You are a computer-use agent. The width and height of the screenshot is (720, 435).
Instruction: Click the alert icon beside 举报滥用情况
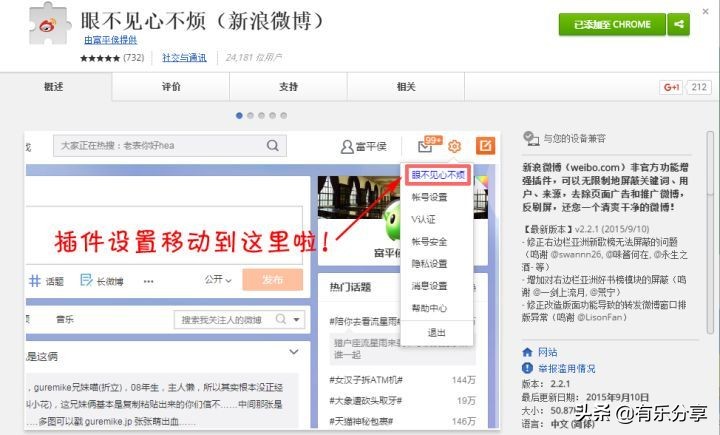click(527, 368)
